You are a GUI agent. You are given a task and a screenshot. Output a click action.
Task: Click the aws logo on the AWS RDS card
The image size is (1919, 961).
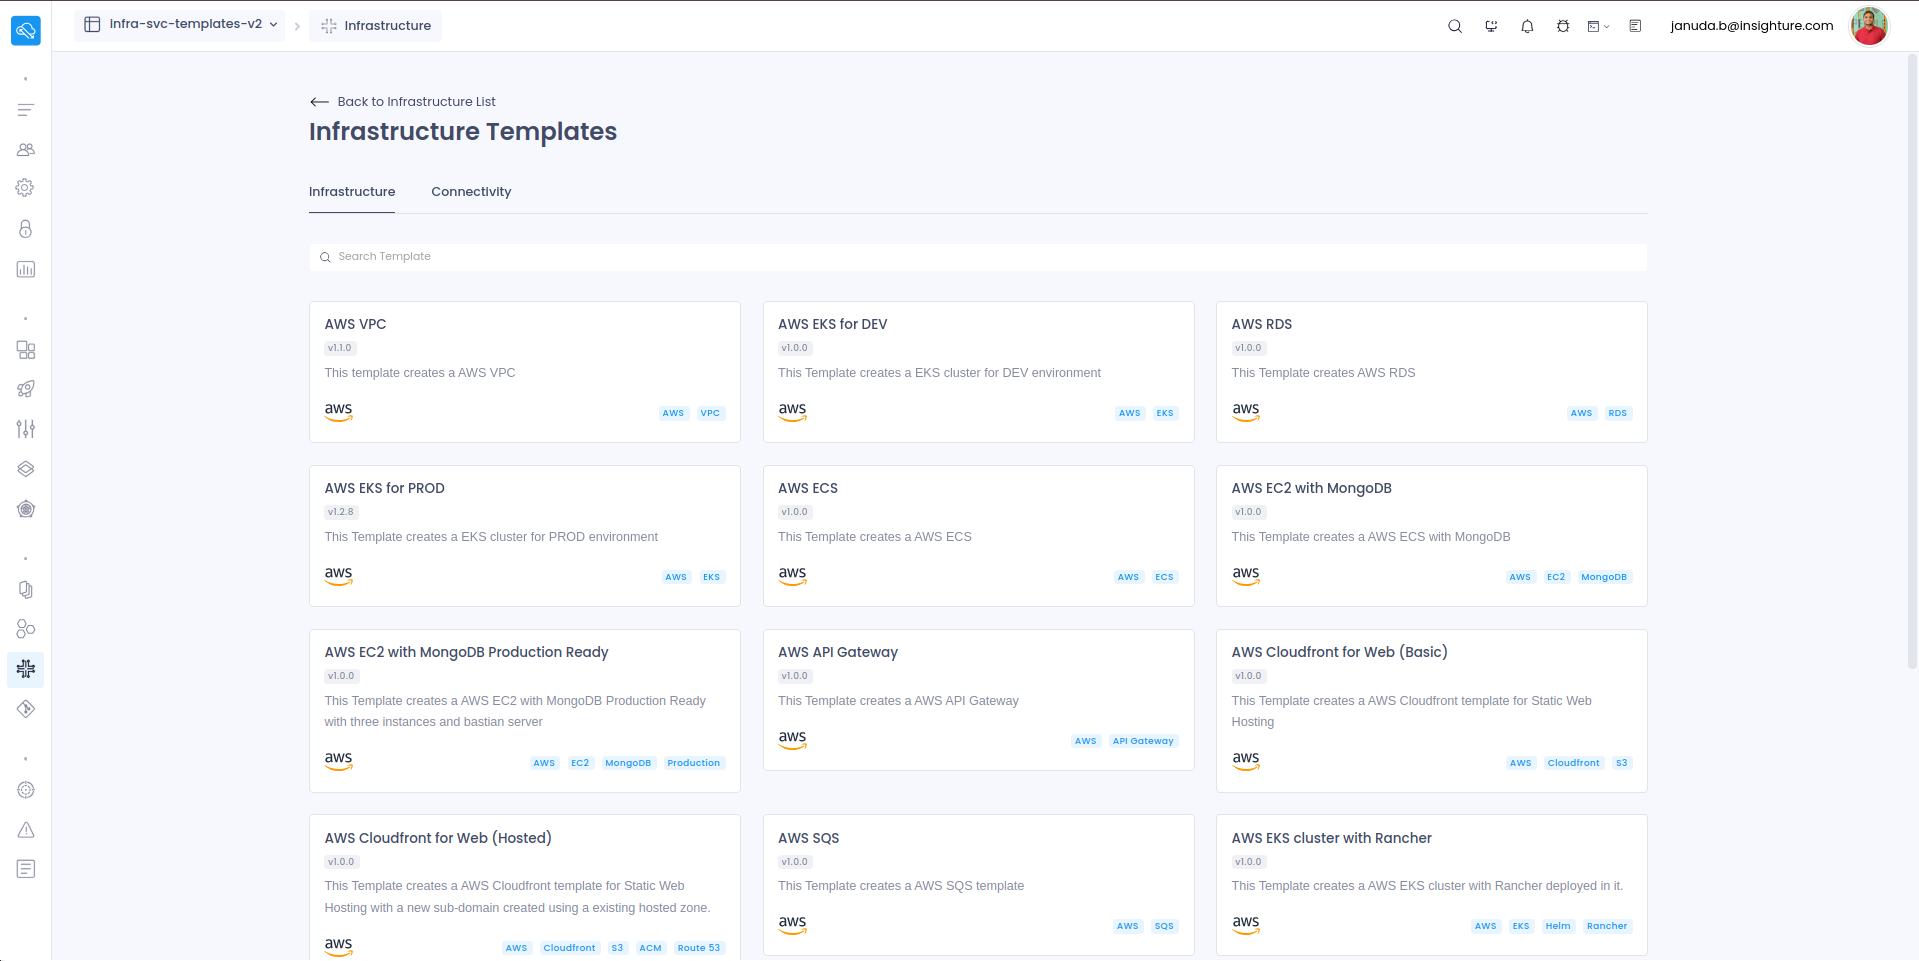pyautogui.click(x=1246, y=411)
